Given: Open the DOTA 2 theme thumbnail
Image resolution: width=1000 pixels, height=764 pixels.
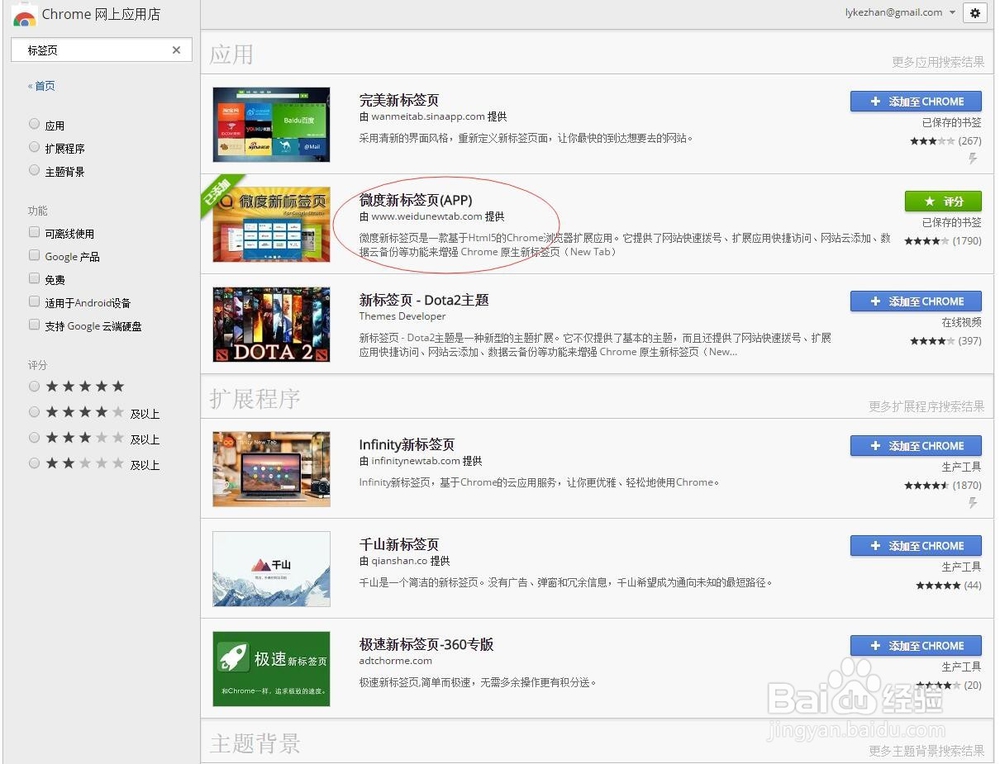Looking at the screenshot, I should pos(272,325).
